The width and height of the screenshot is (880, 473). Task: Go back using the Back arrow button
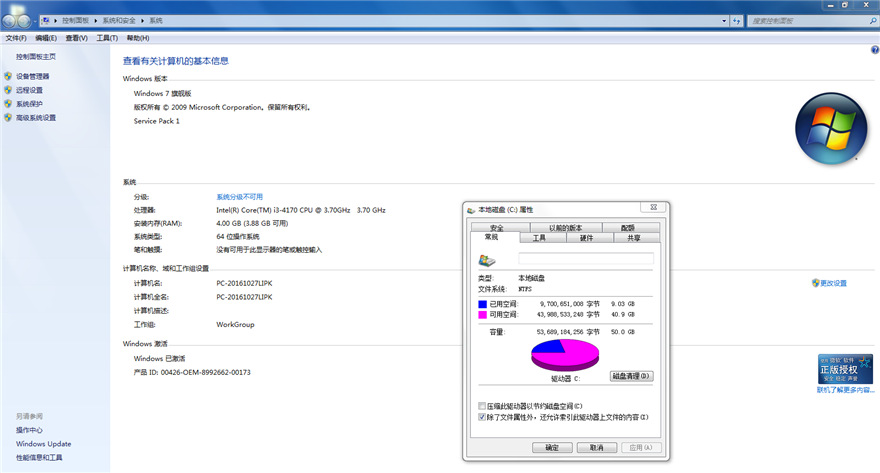click(9, 21)
